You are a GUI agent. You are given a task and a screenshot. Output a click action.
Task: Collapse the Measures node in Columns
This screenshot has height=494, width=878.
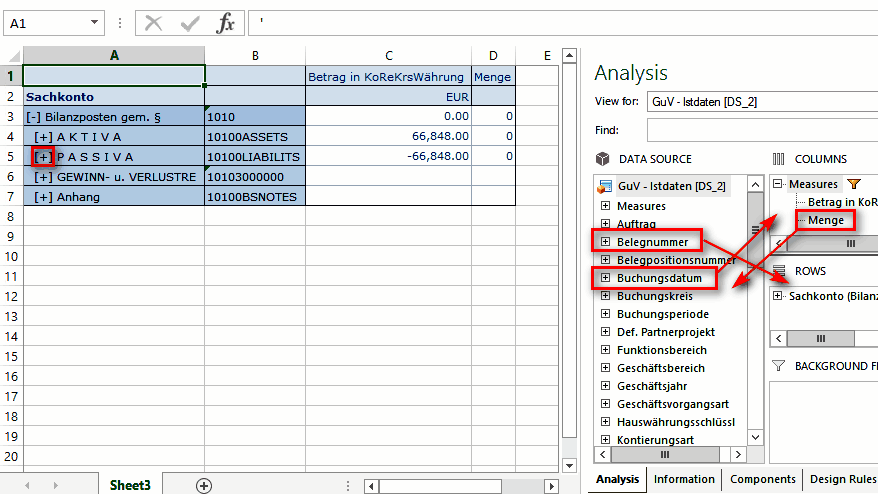pos(778,184)
